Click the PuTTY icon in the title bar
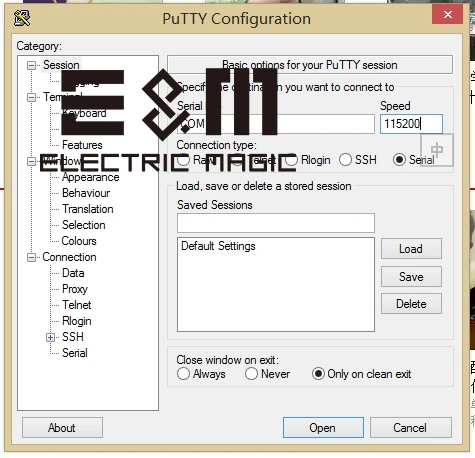The width and height of the screenshot is (475, 458). [x=22, y=18]
